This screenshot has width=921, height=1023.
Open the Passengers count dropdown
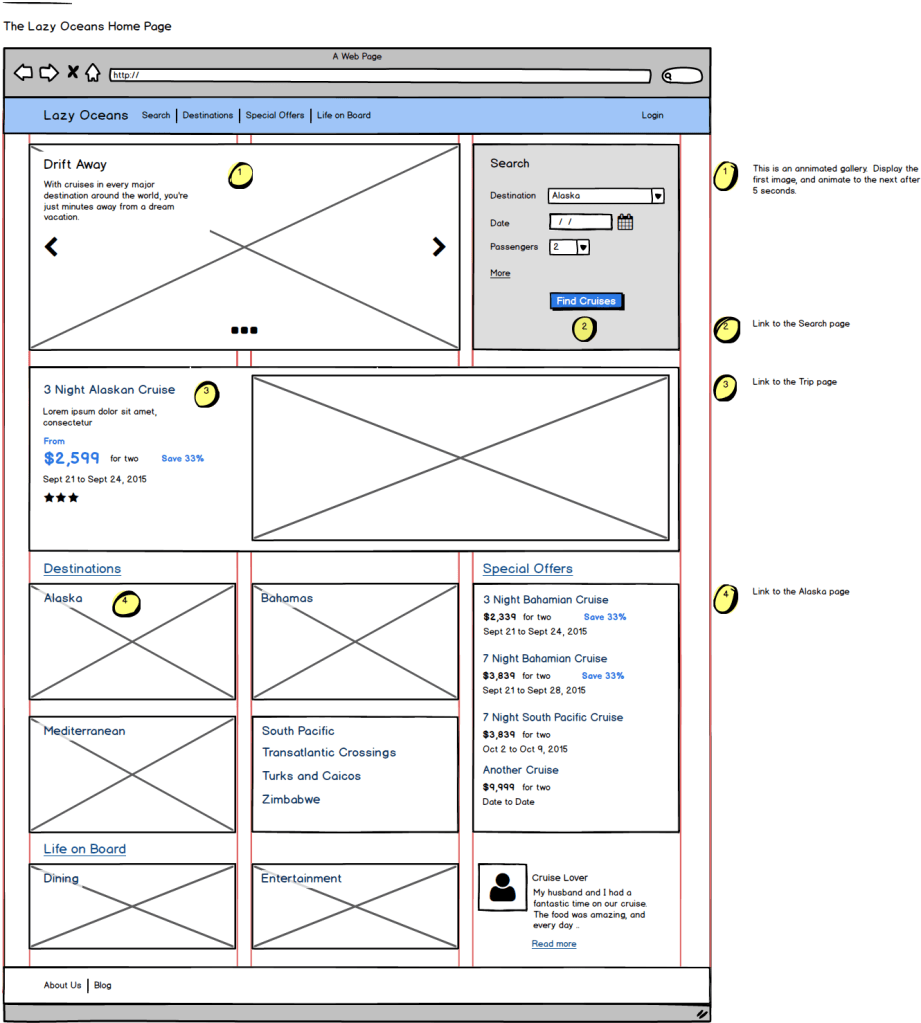pyautogui.click(x=583, y=247)
